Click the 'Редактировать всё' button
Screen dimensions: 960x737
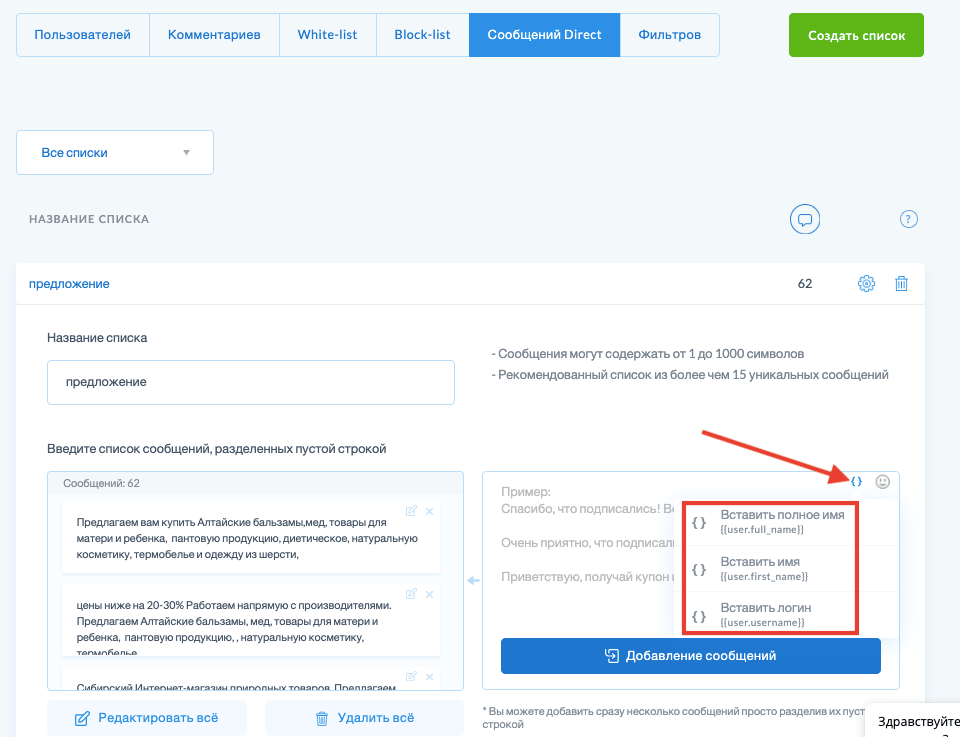pos(147,718)
